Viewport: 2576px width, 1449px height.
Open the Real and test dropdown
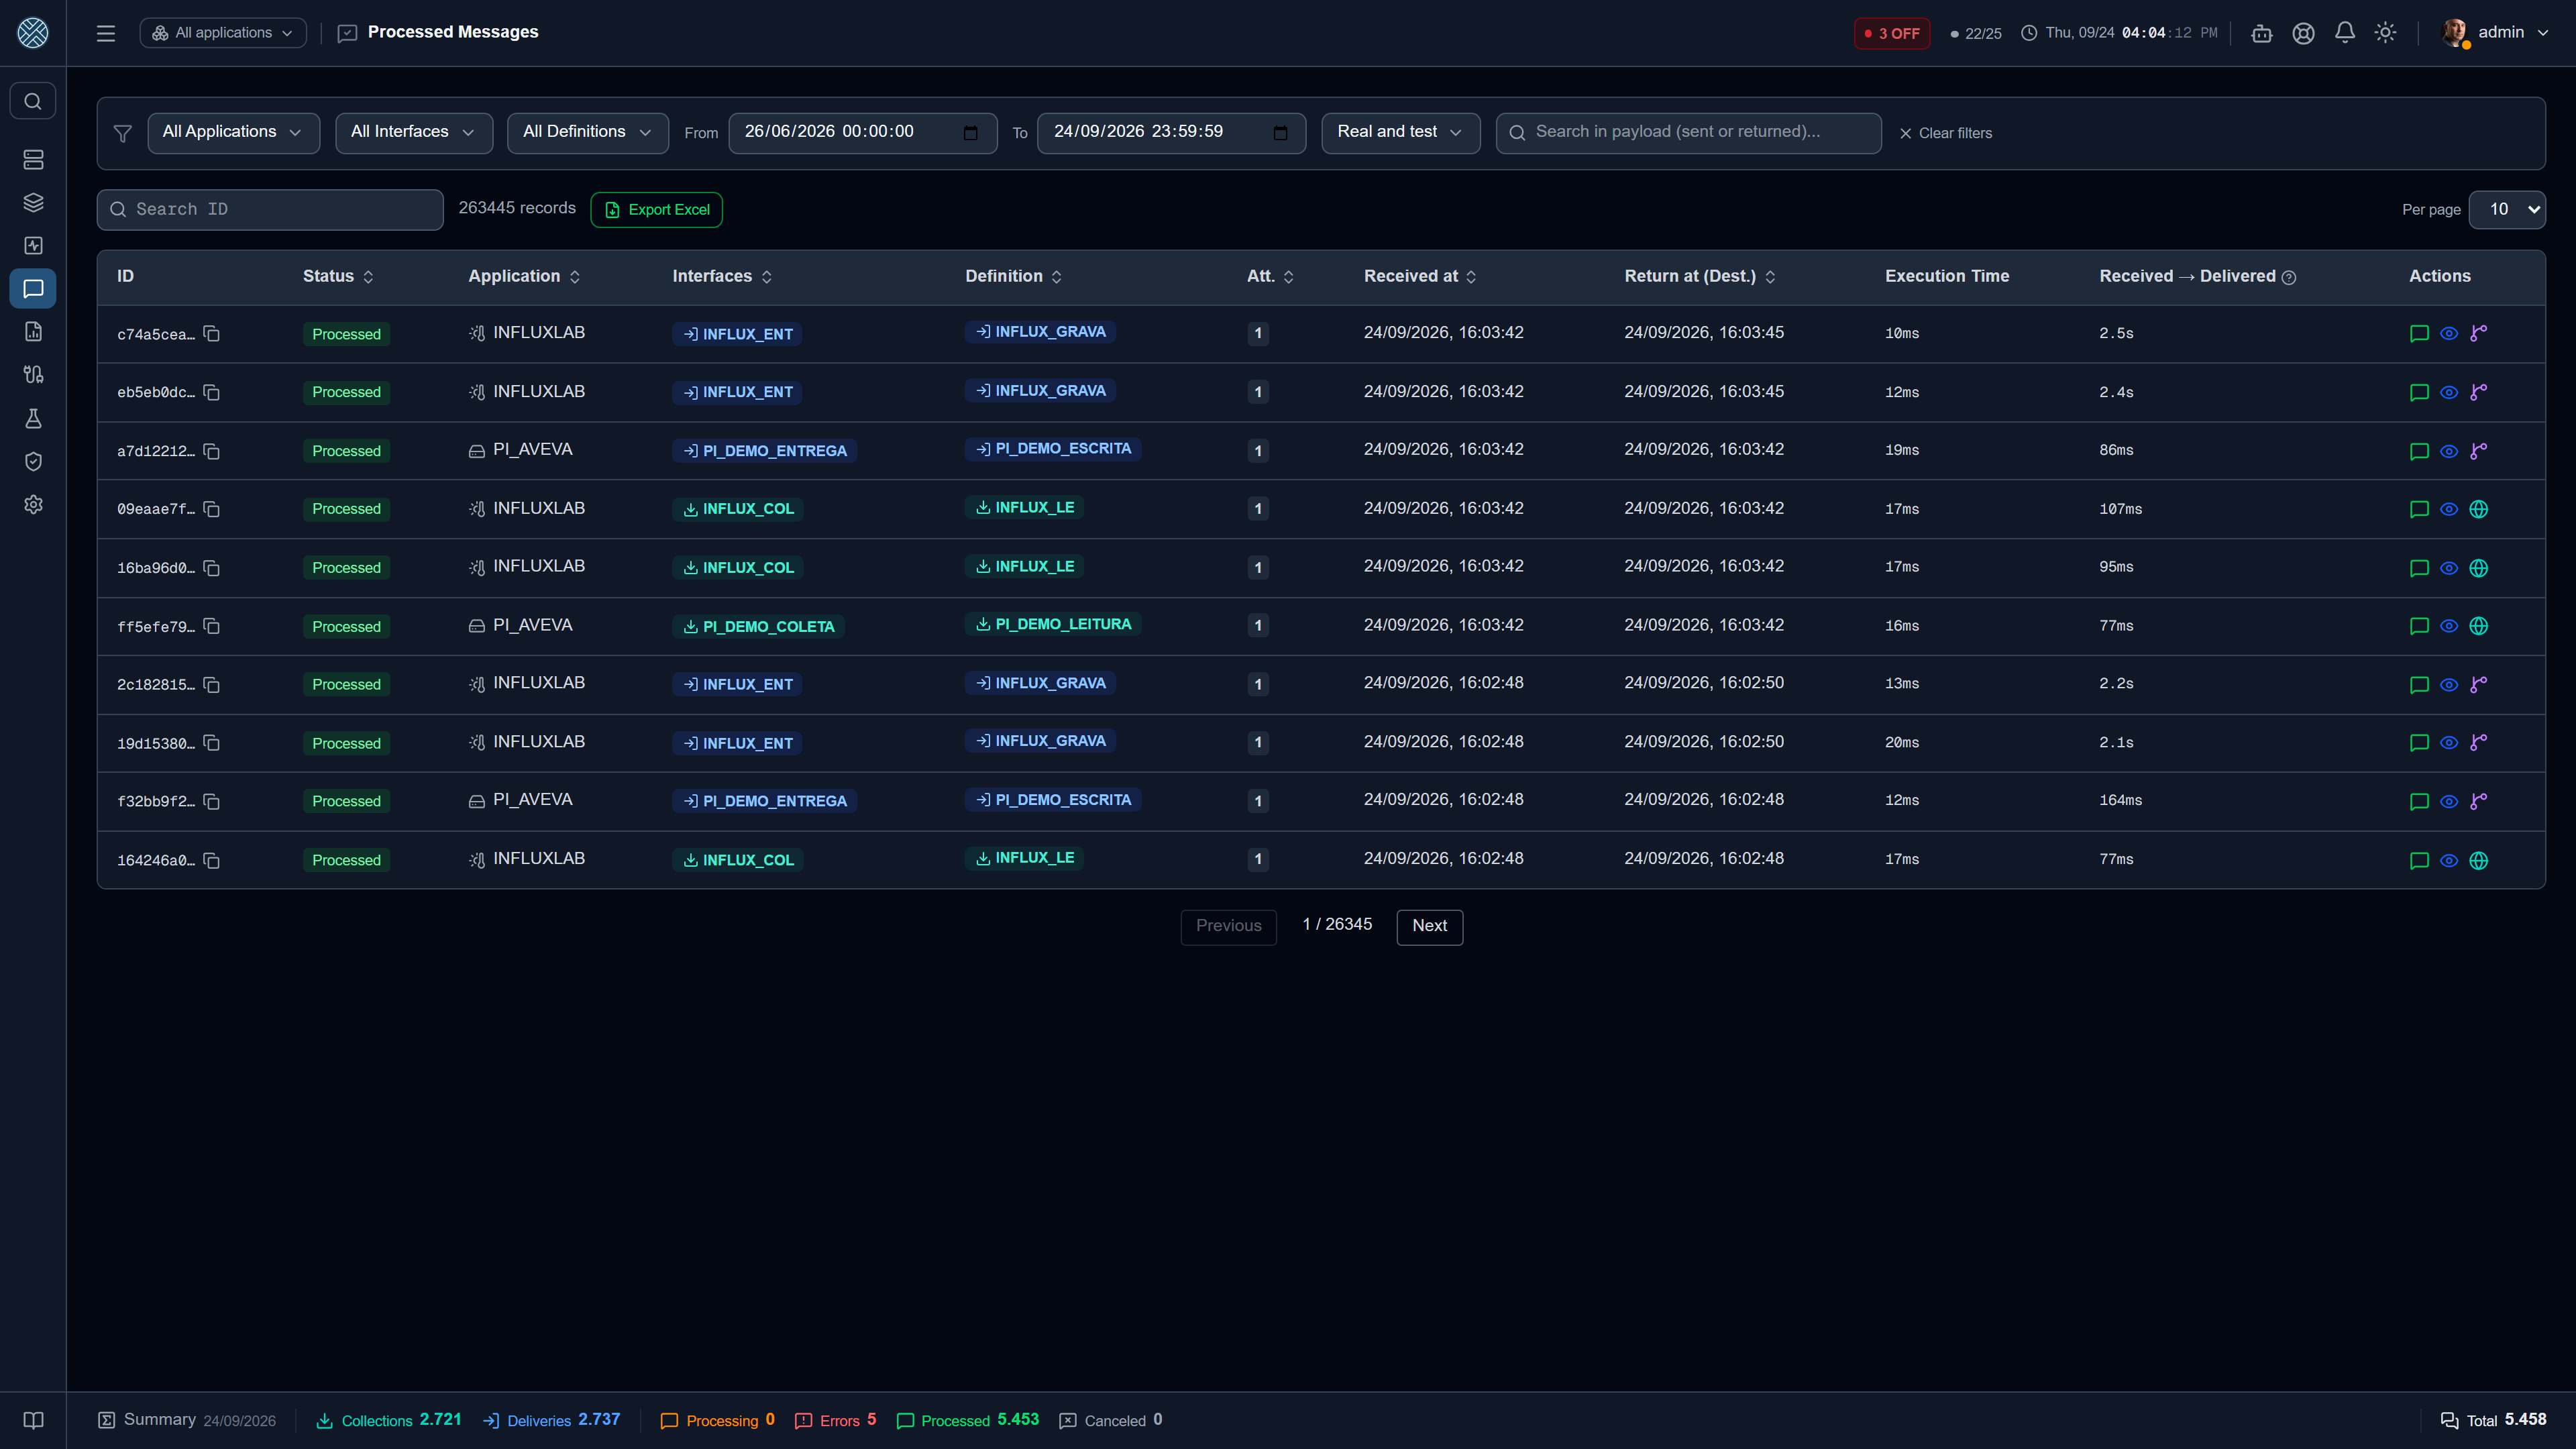click(x=1400, y=133)
